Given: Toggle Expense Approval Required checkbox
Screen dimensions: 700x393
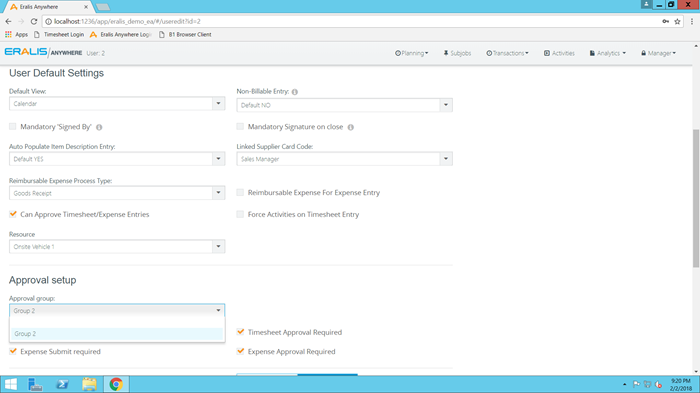Looking at the screenshot, I should point(240,351).
